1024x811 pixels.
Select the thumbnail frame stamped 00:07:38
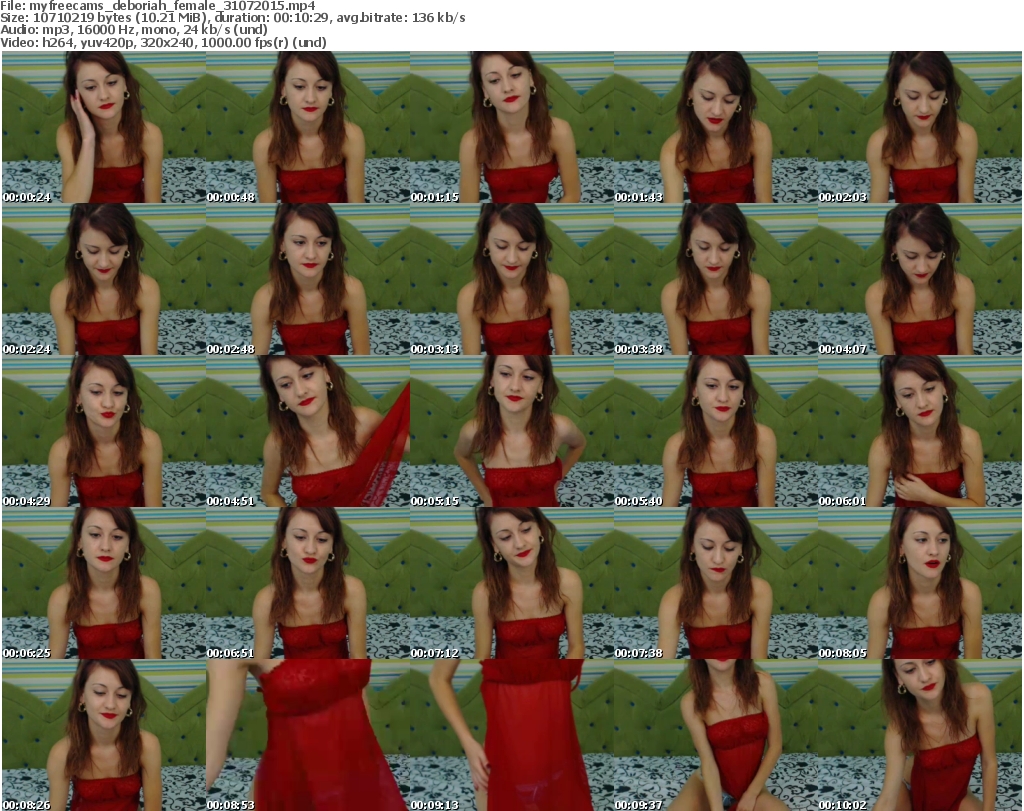[x=716, y=583]
